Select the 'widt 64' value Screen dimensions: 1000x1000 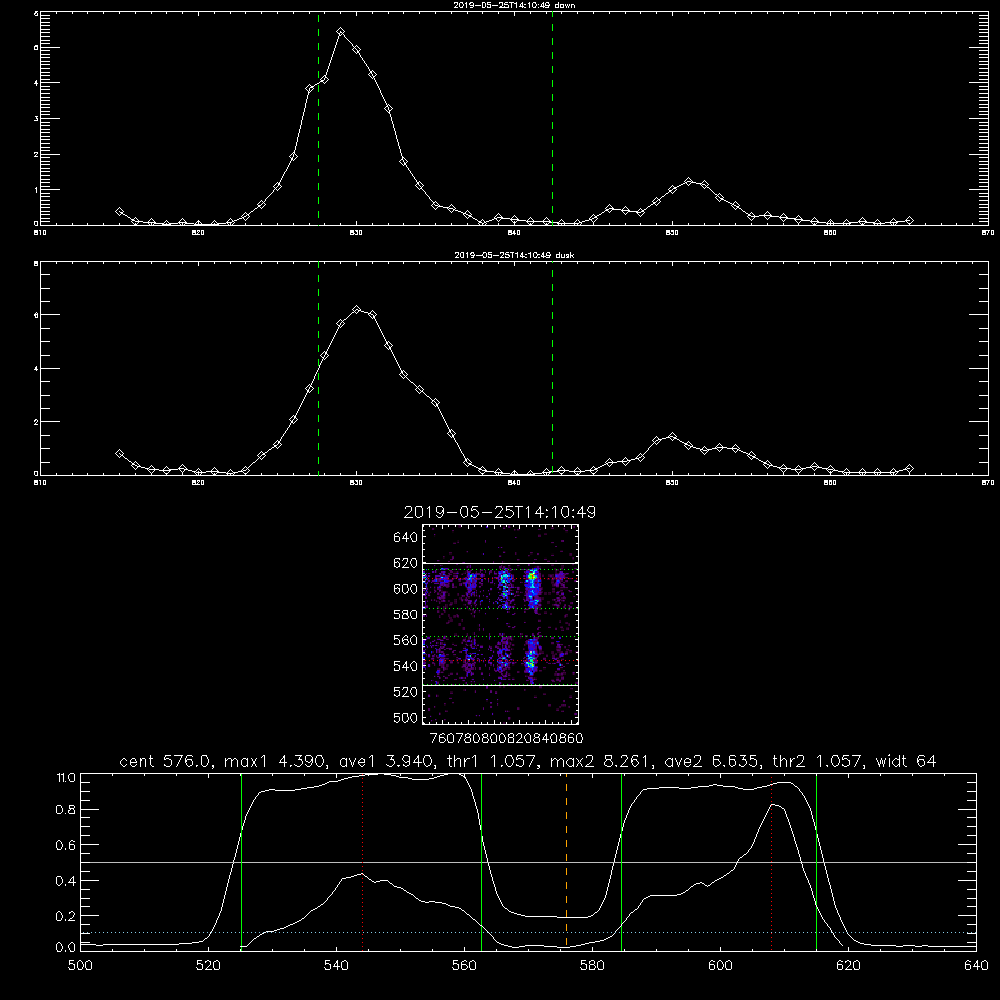click(906, 761)
